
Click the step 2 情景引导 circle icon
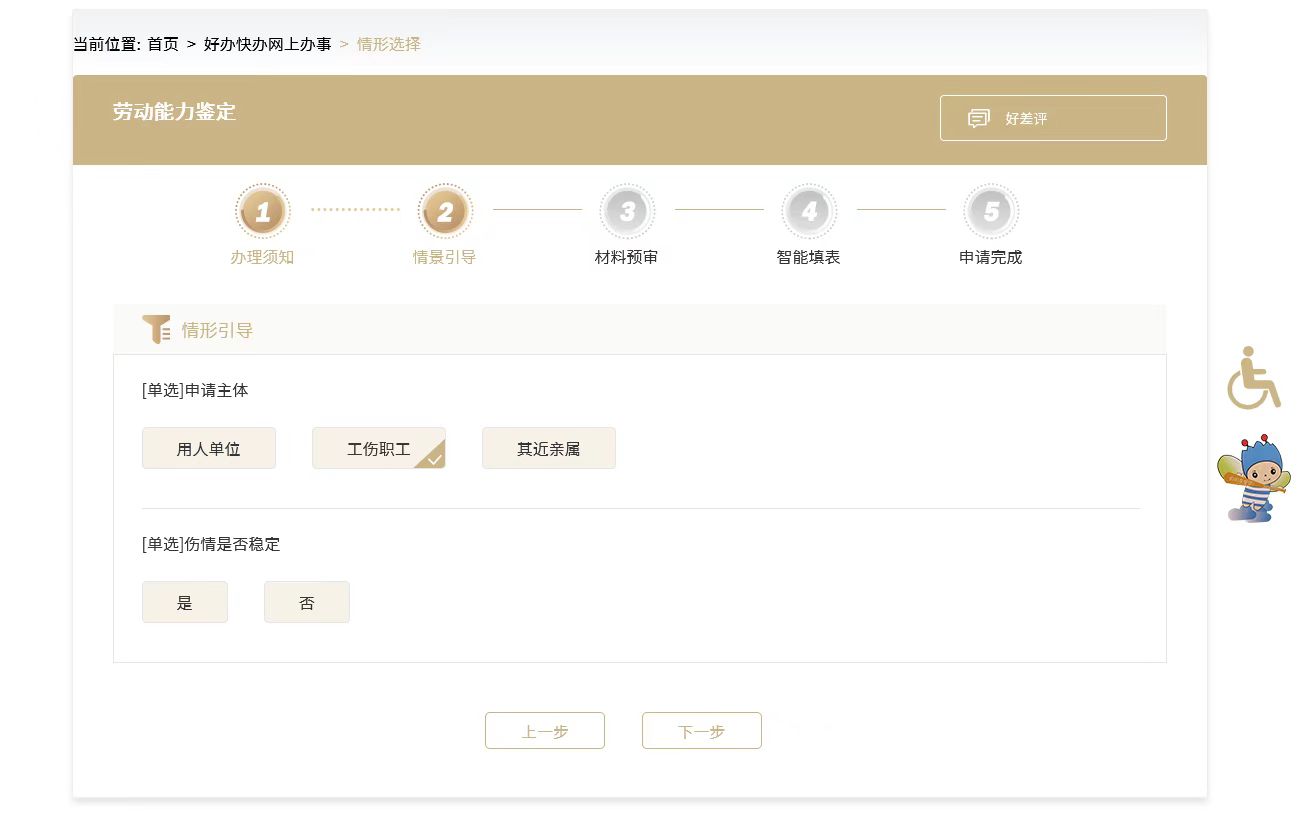coord(445,211)
